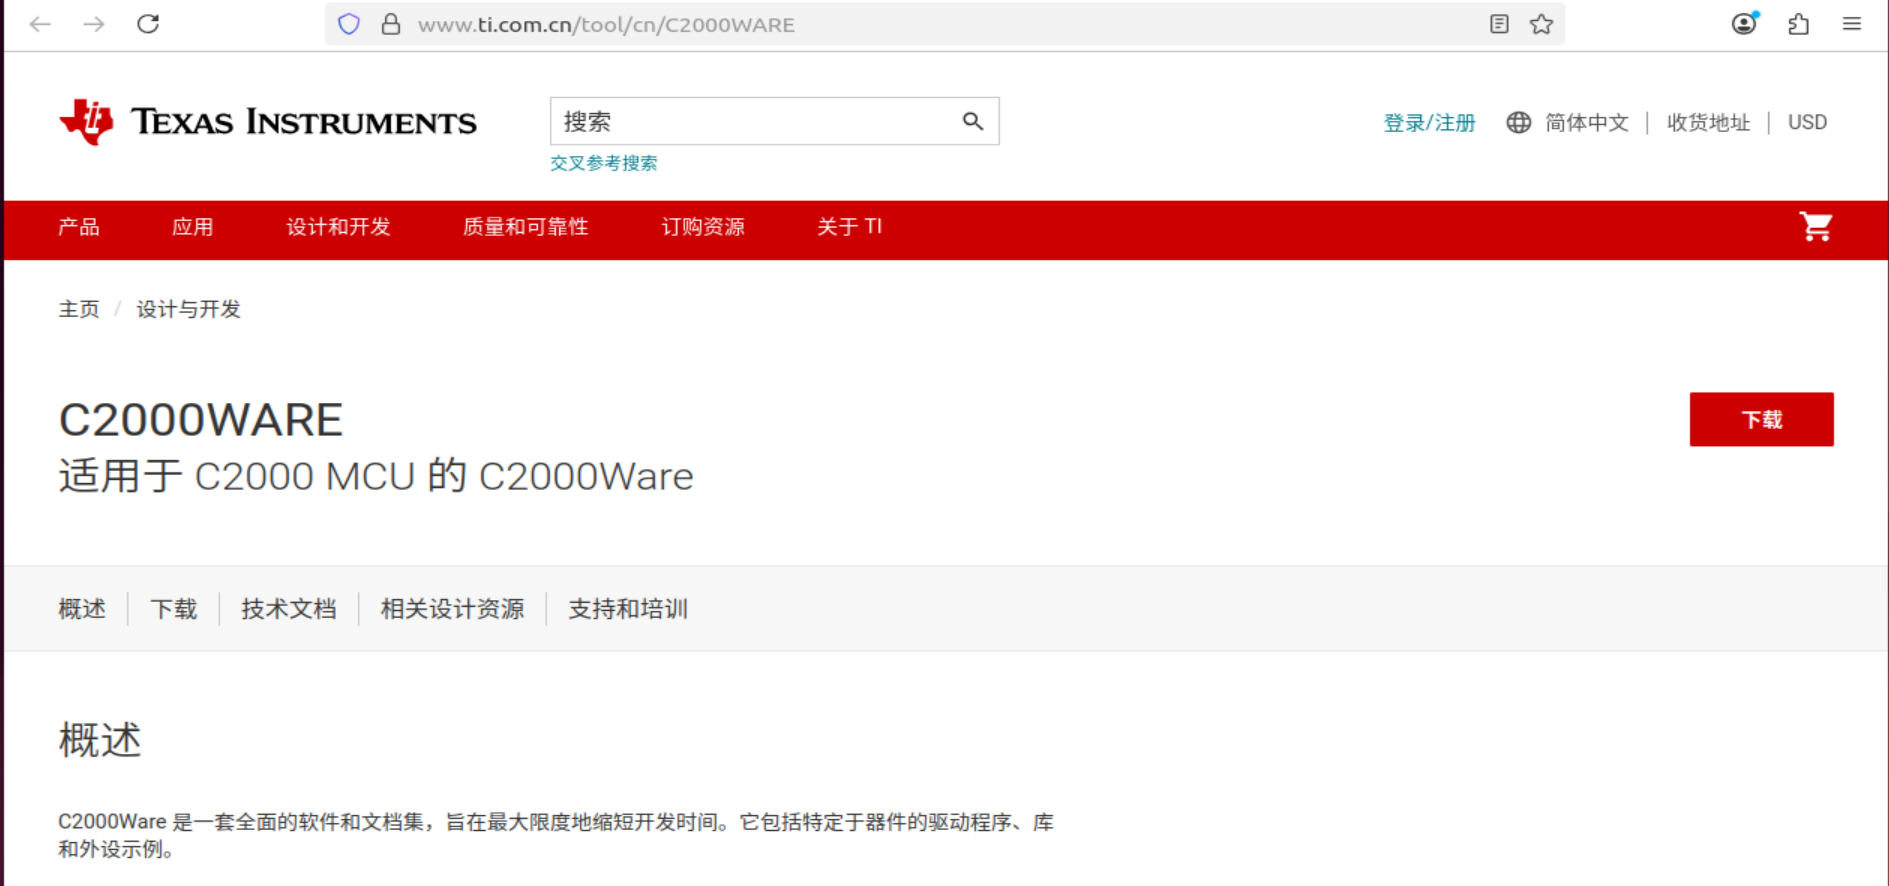Go back with the browser back arrow
The width and height of the screenshot is (1889, 886).
(40, 24)
